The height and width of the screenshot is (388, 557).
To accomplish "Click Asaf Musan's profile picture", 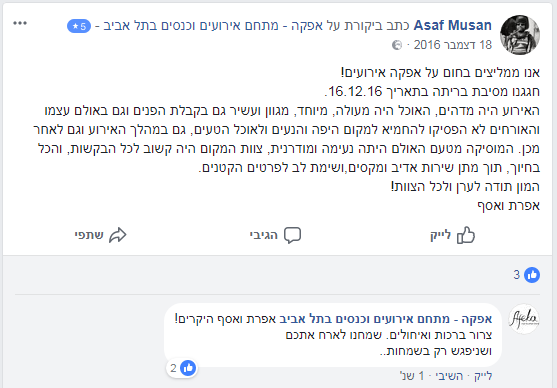I will tap(520, 35).
